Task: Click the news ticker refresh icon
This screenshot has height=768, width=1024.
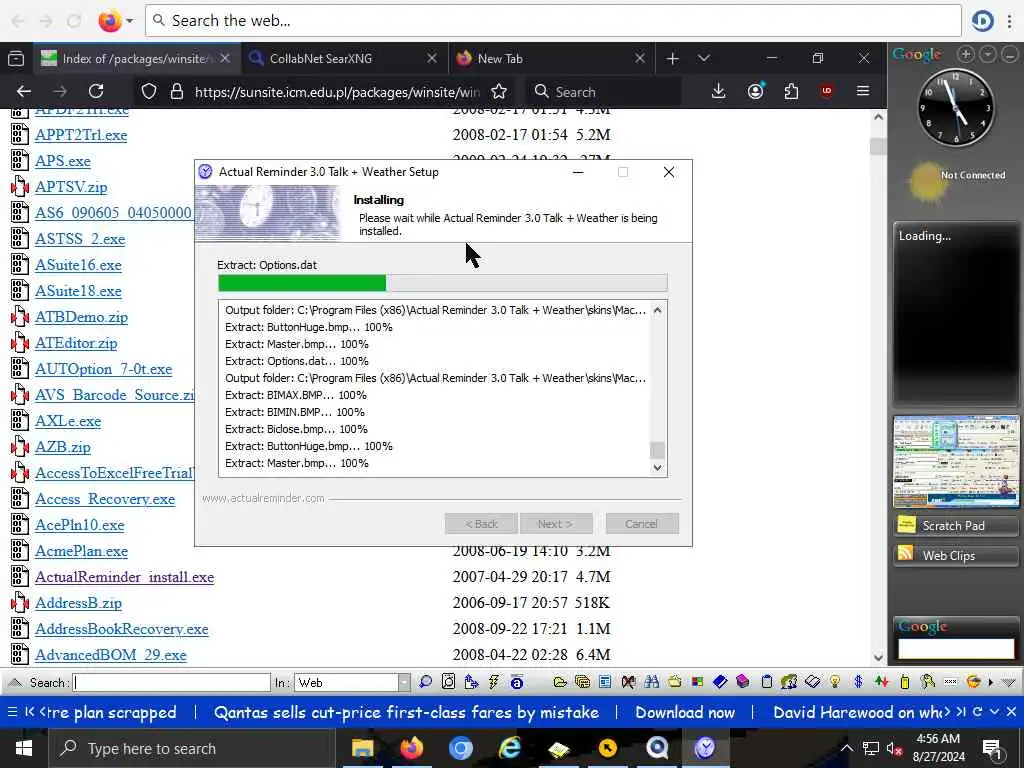Action: point(978,712)
